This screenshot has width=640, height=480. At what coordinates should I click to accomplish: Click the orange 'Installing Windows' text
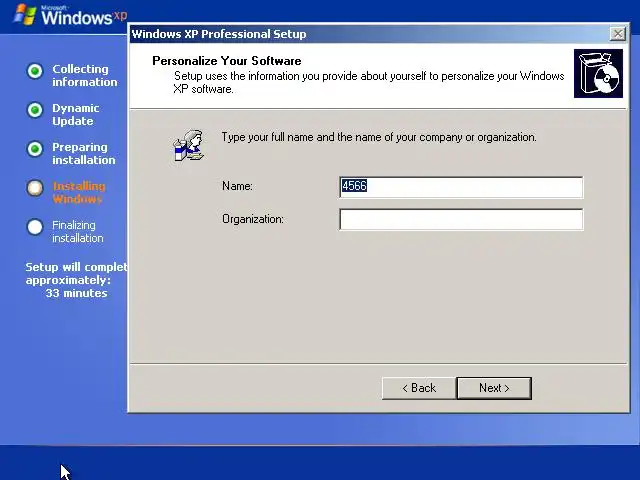click(79, 193)
